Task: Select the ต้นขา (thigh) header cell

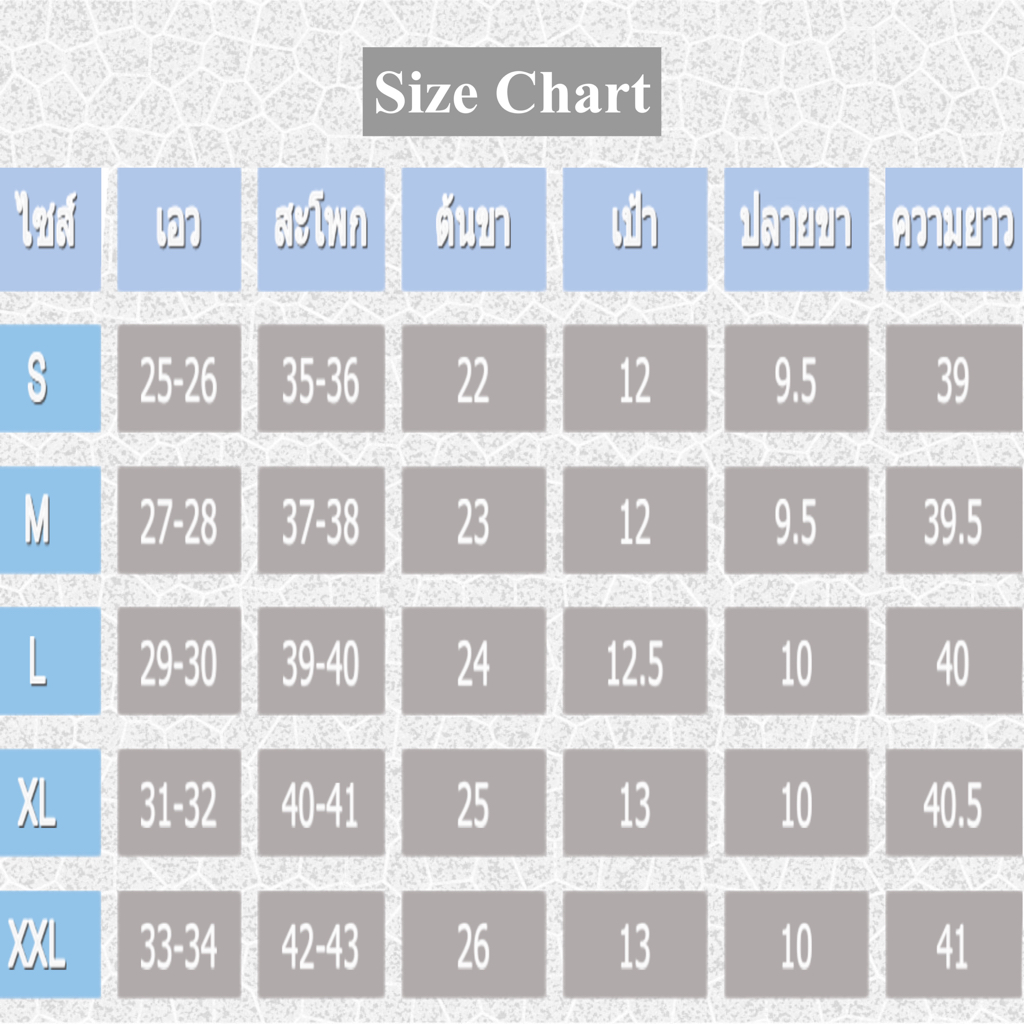Action: click(473, 229)
